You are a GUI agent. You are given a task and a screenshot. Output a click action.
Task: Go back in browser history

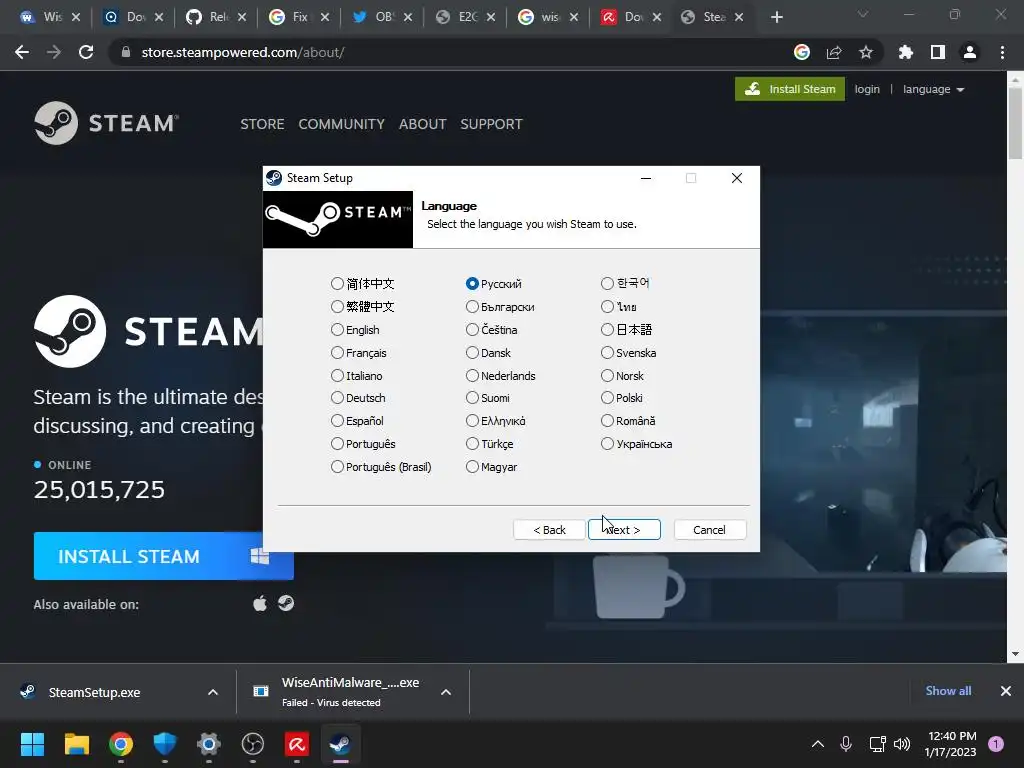[22, 52]
